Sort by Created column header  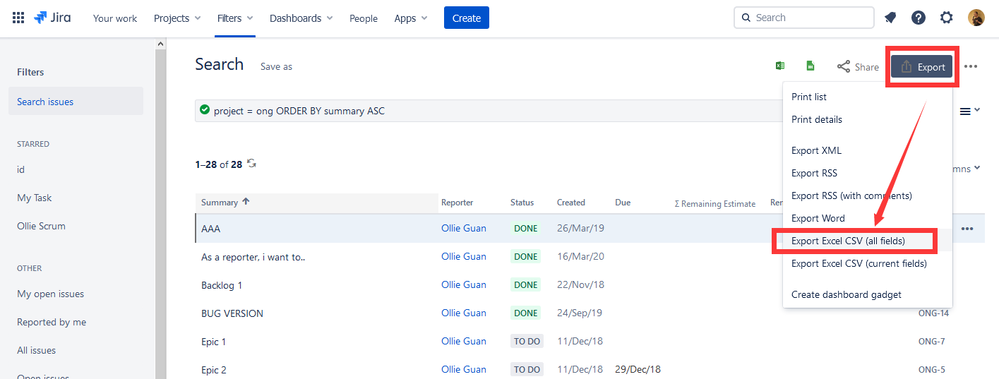tap(571, 203)
